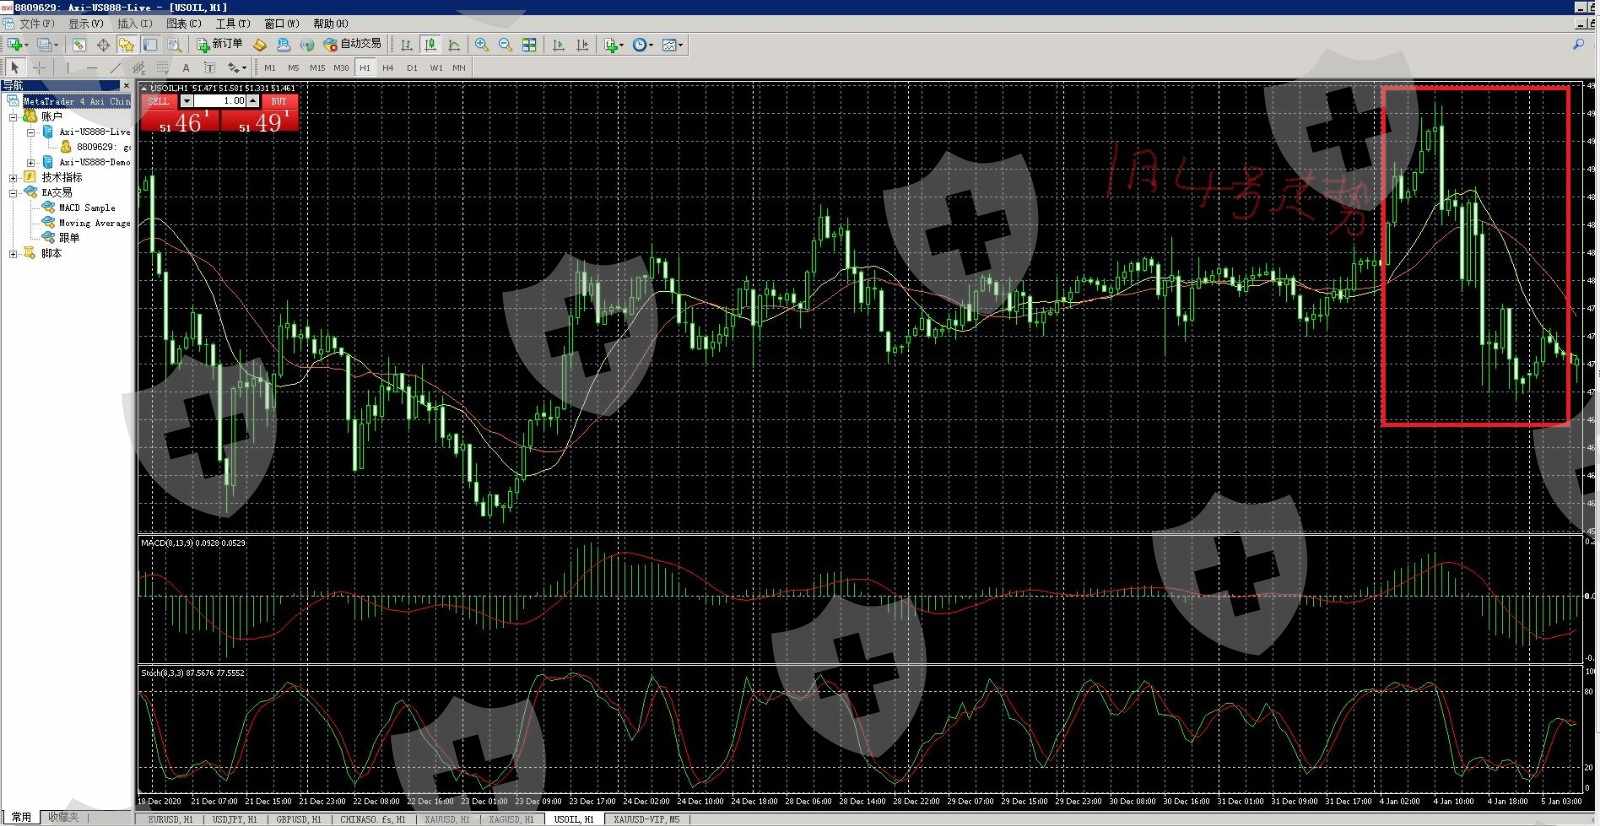
Task: Switch chart to bar chart display
Action: click(406, 45)
